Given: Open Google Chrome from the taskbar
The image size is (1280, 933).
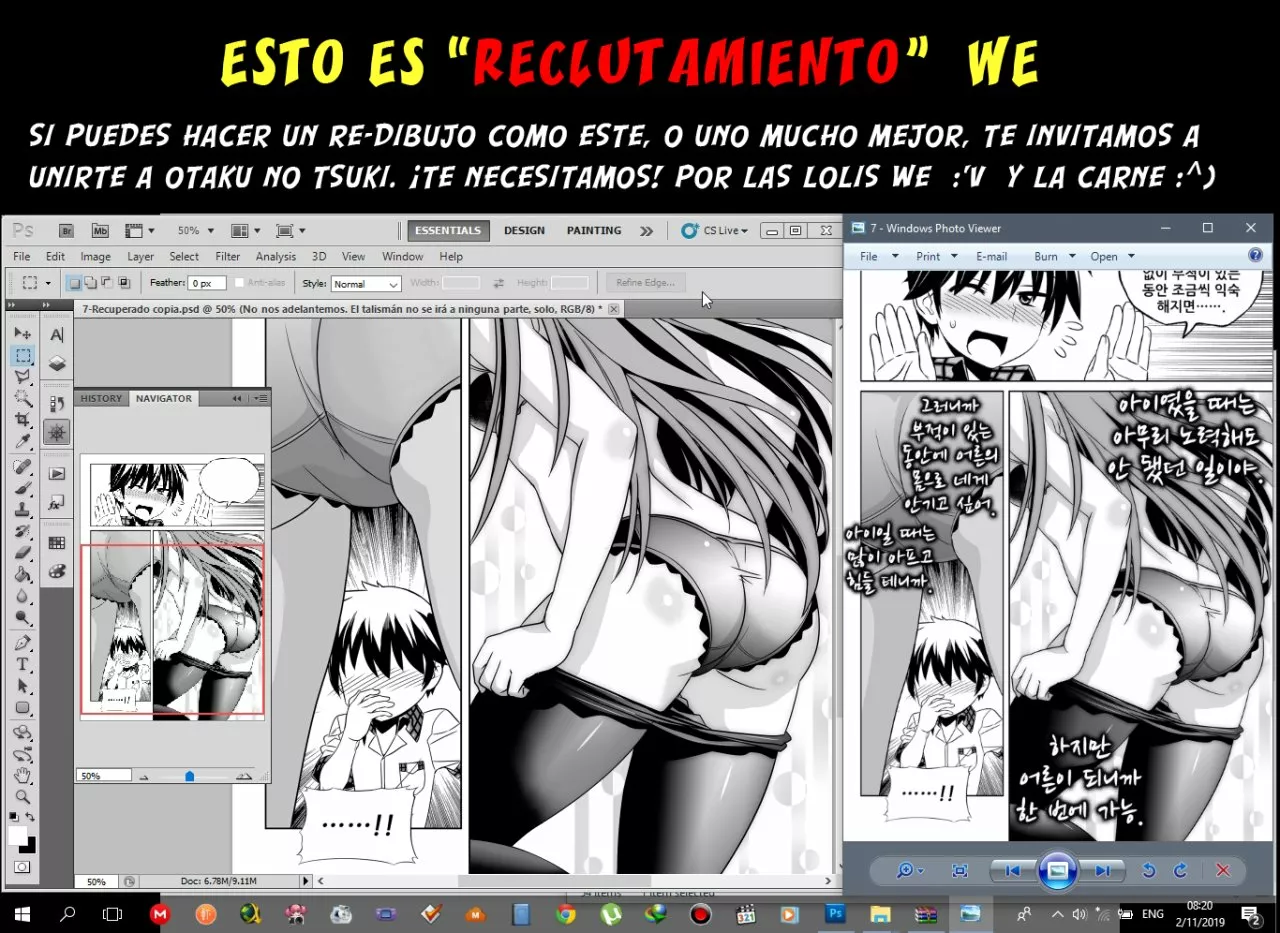Looking at the screenshot, I should tap(565, 914).
